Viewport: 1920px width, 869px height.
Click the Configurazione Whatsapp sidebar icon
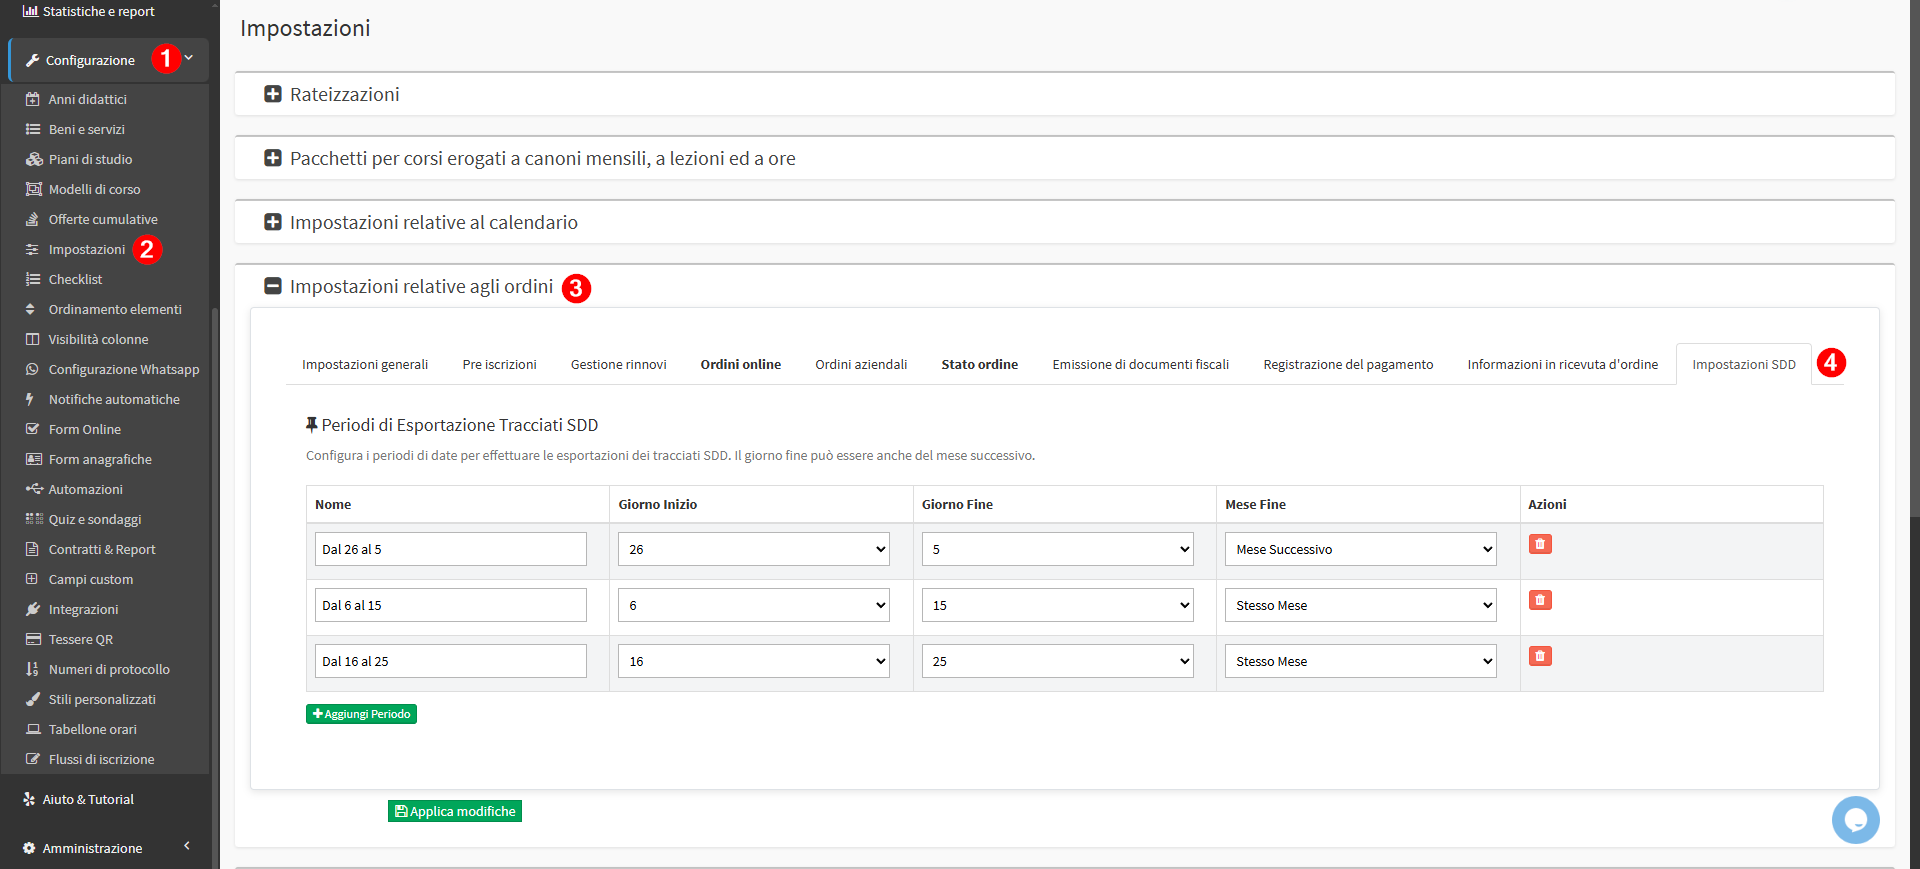[32, 369]
